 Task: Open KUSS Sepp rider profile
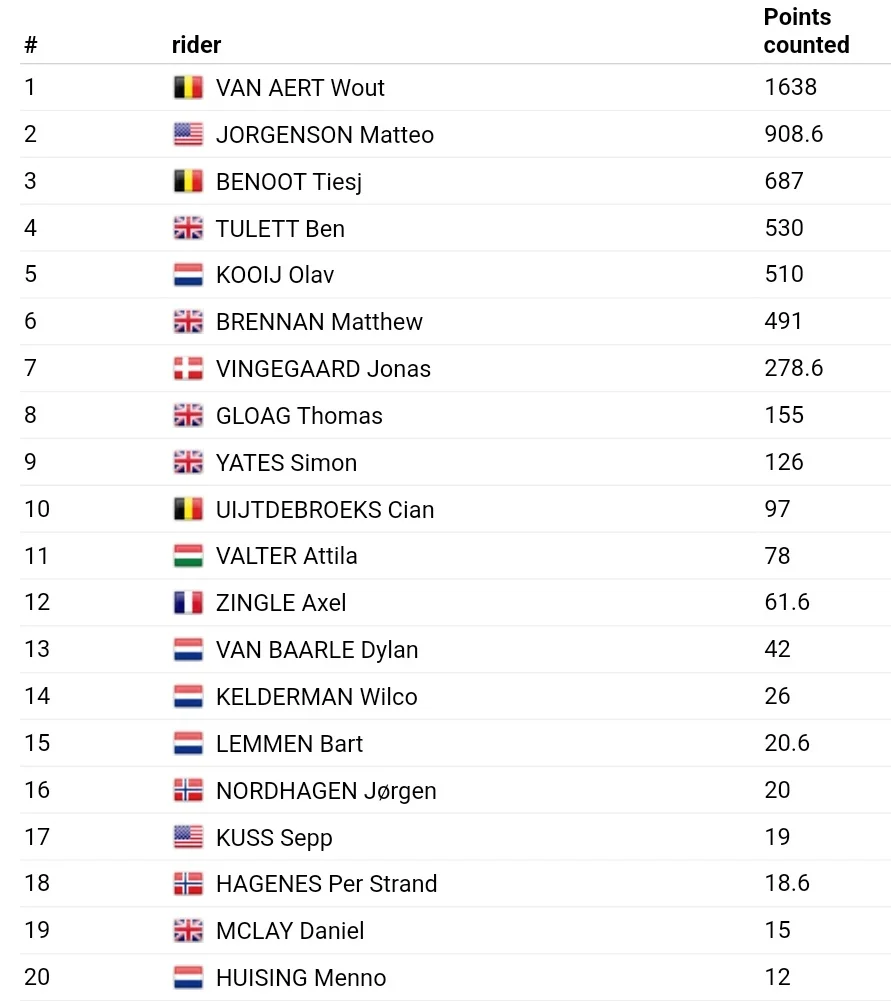pos(274,838)
